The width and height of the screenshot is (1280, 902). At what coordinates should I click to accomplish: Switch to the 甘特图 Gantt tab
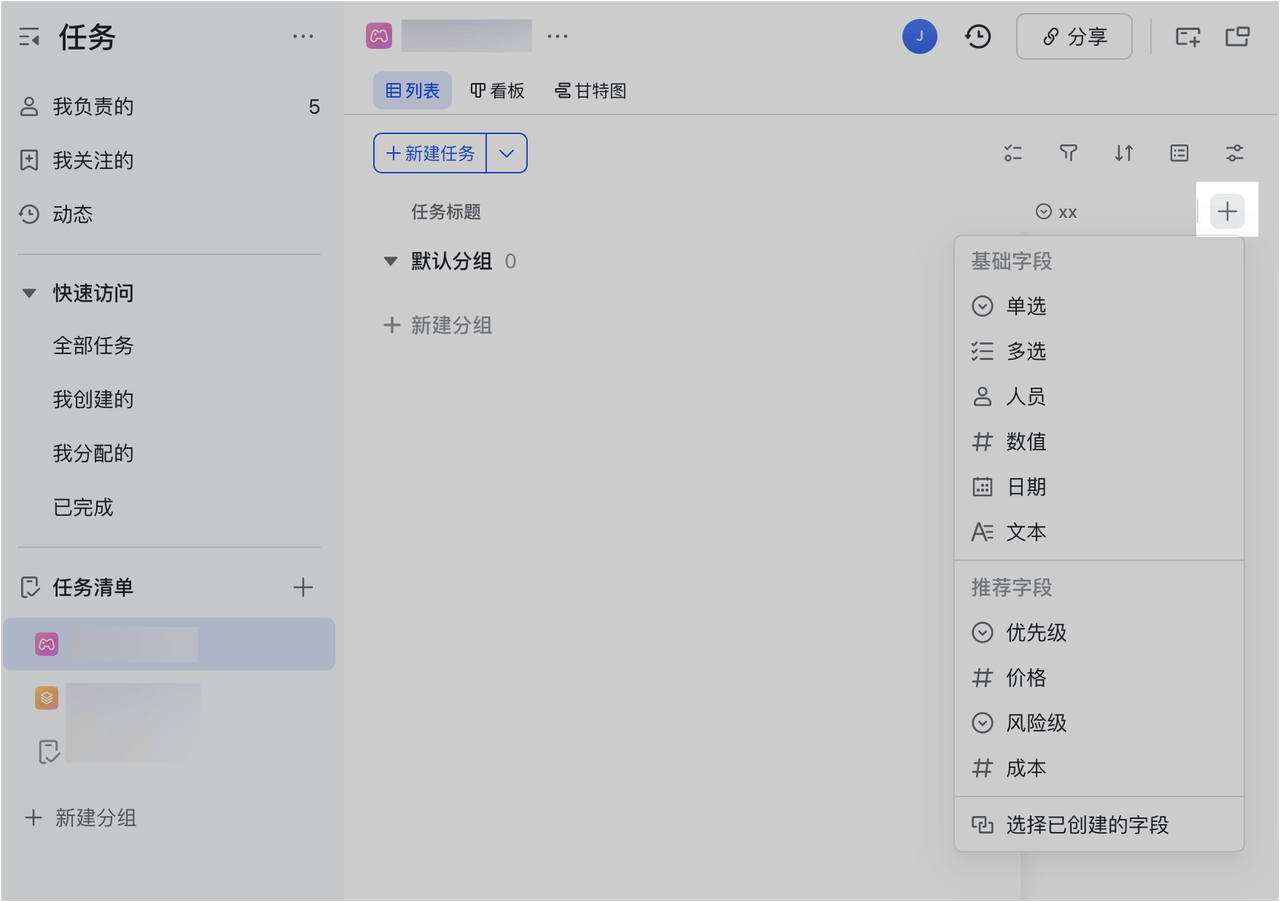tap(591, 91)
